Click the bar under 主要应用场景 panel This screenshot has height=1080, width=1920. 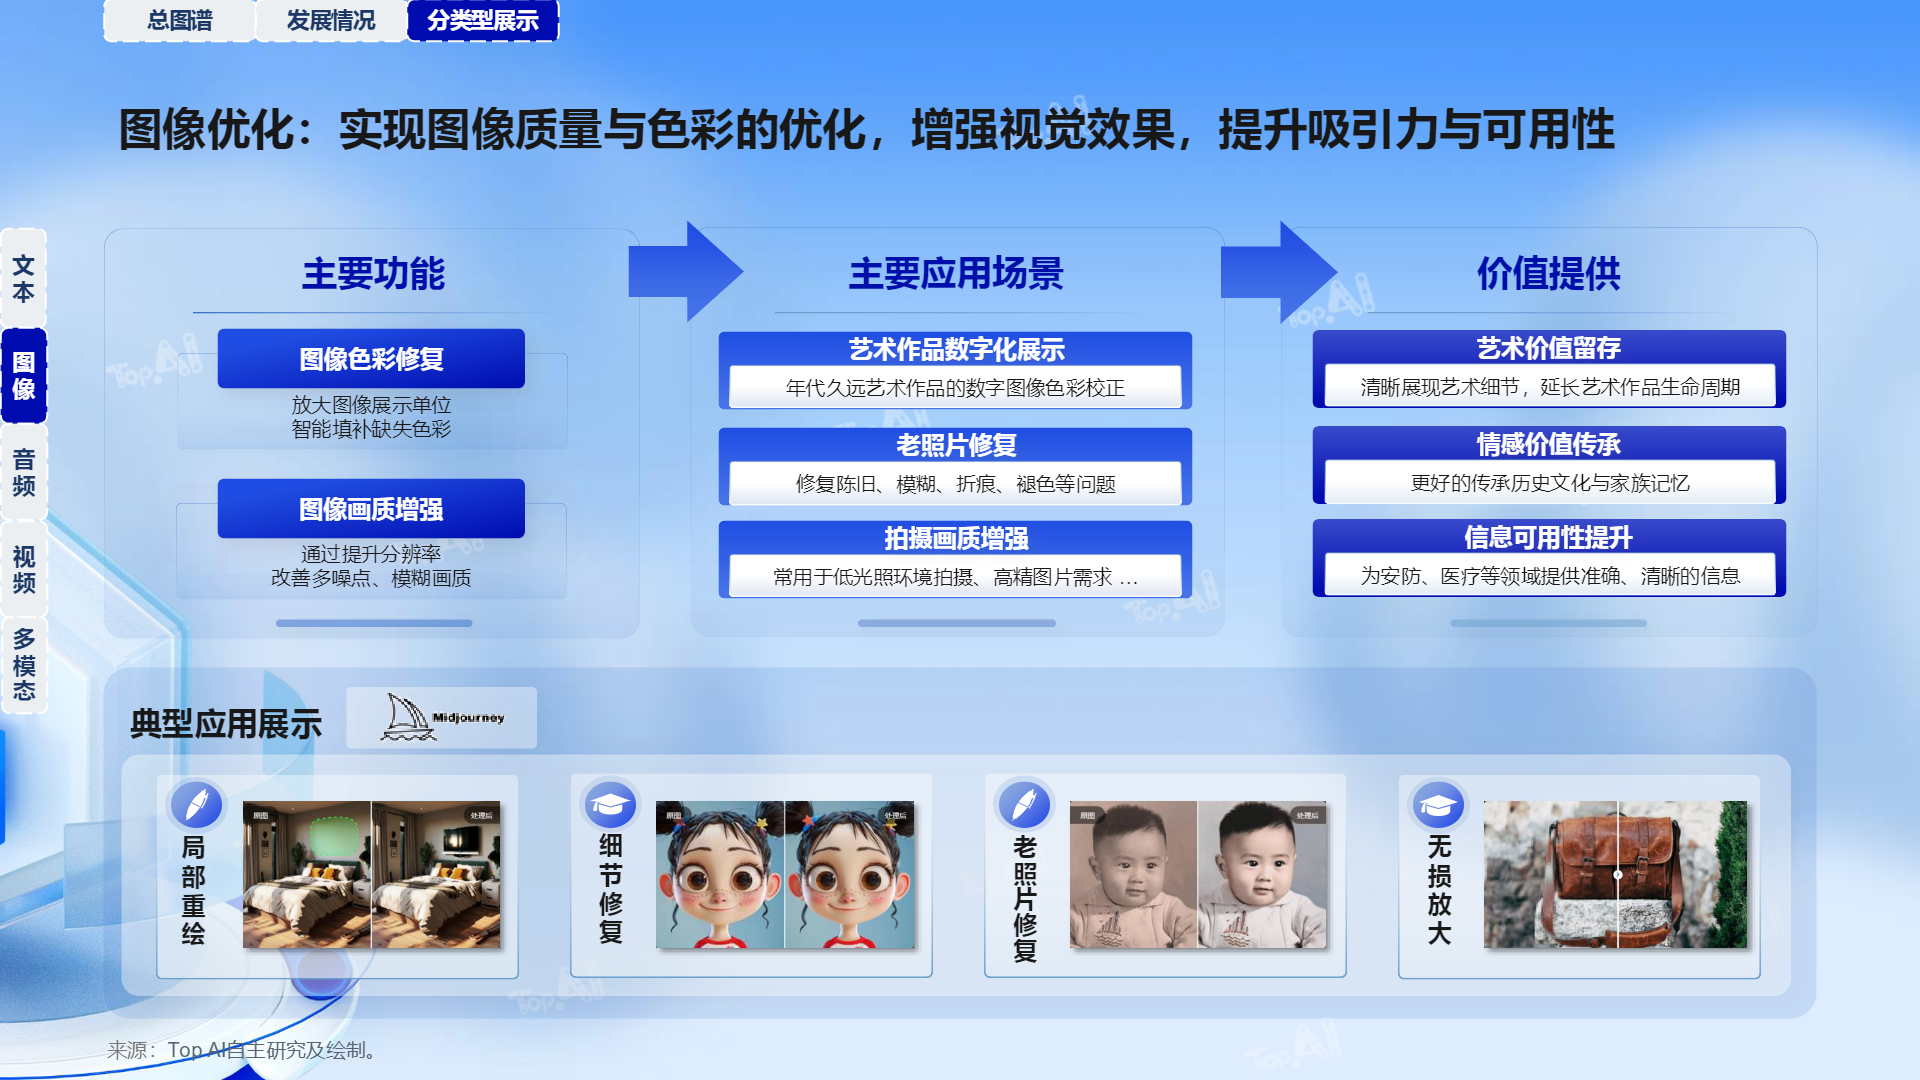coord(957,623)
